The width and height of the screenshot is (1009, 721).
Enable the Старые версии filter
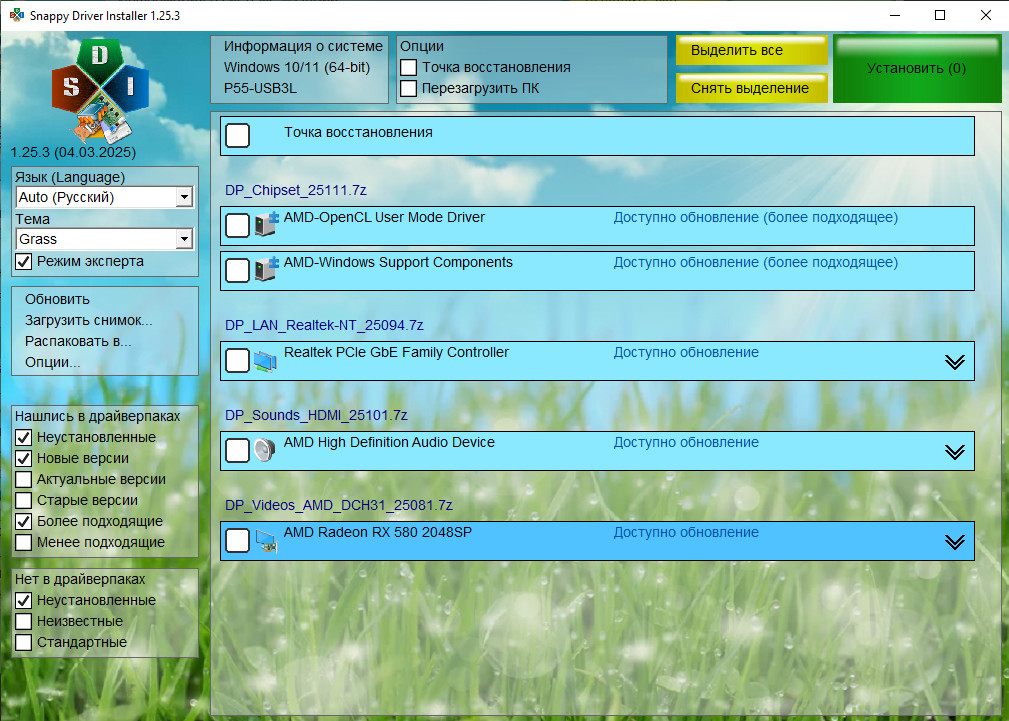click(24, 500)
